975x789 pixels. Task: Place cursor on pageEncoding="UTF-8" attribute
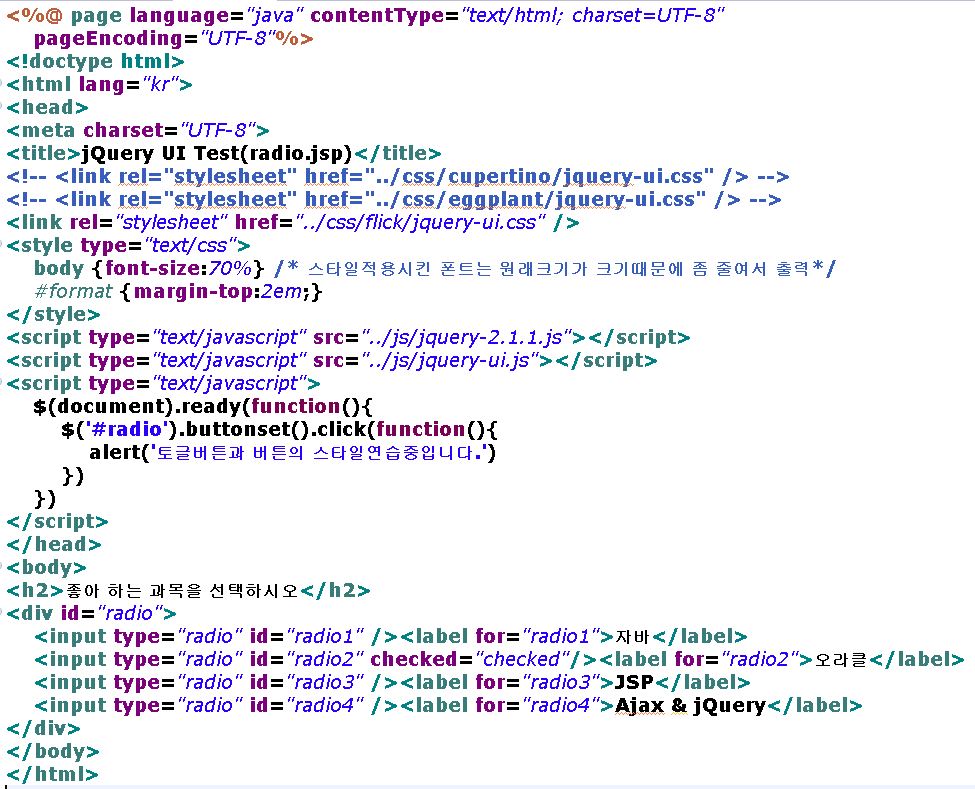[x=154, y=39]
